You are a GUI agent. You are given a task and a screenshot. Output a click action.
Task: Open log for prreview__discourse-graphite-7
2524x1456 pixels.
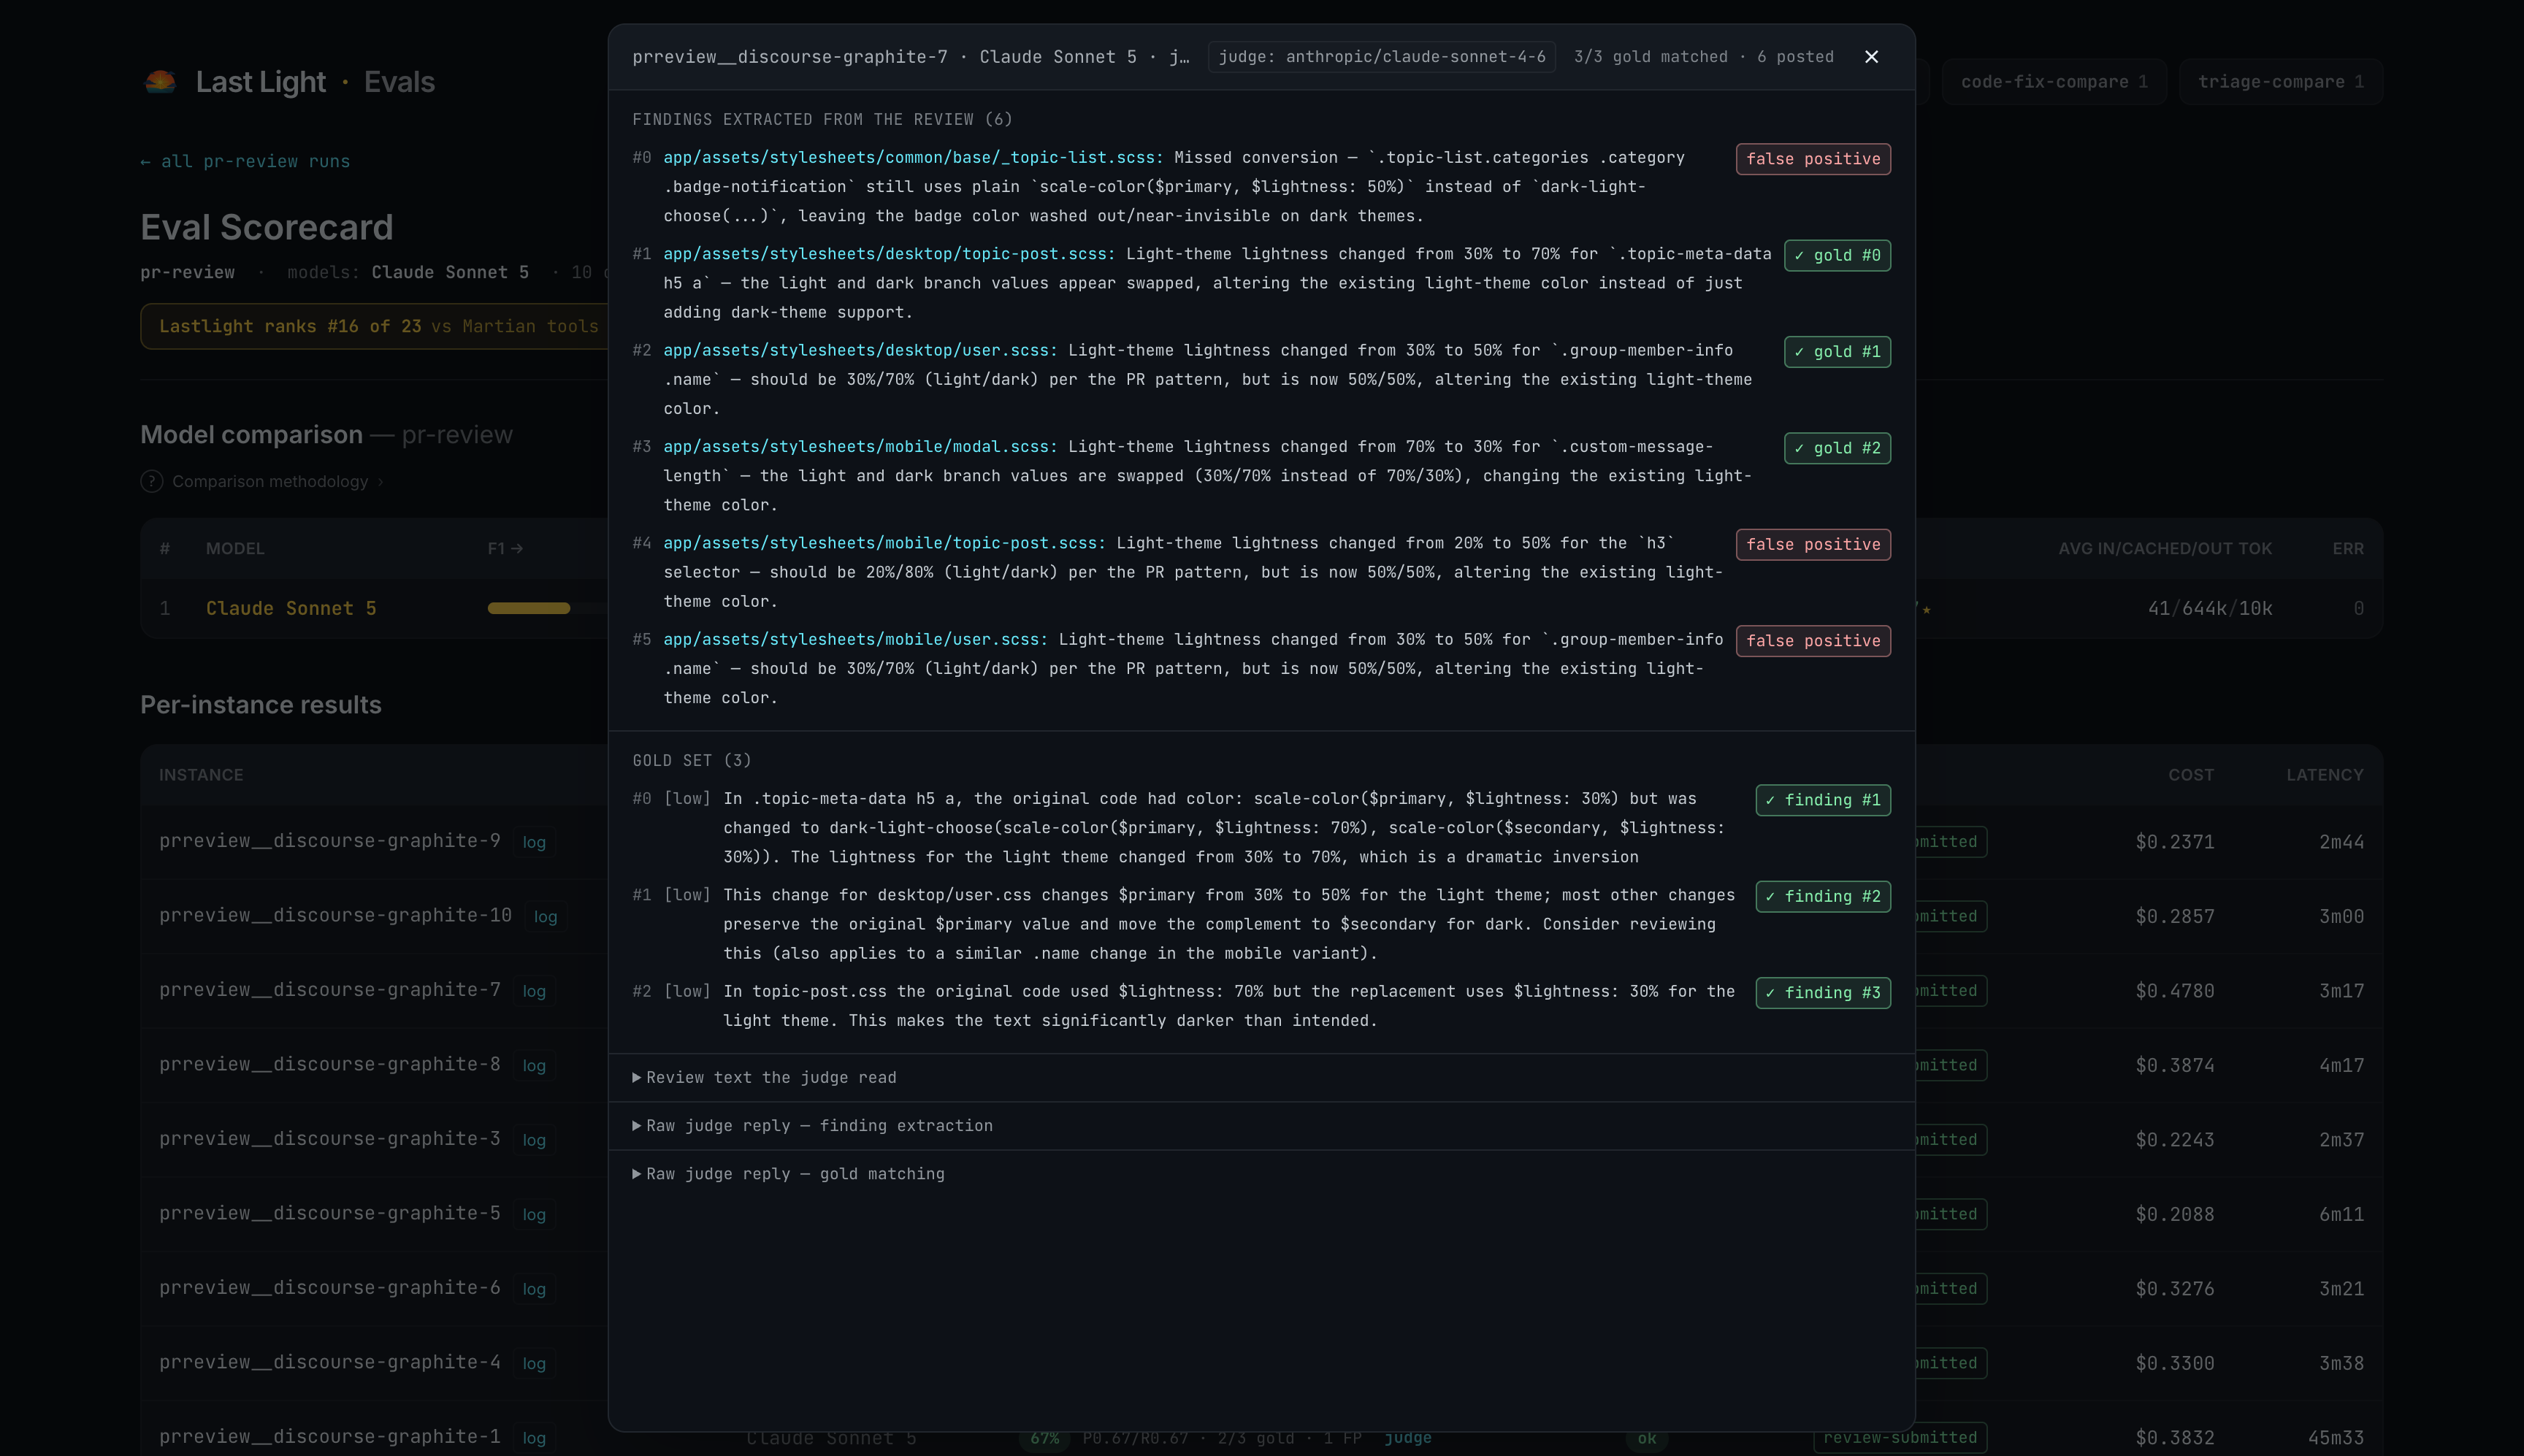click(x=534, y=991)
